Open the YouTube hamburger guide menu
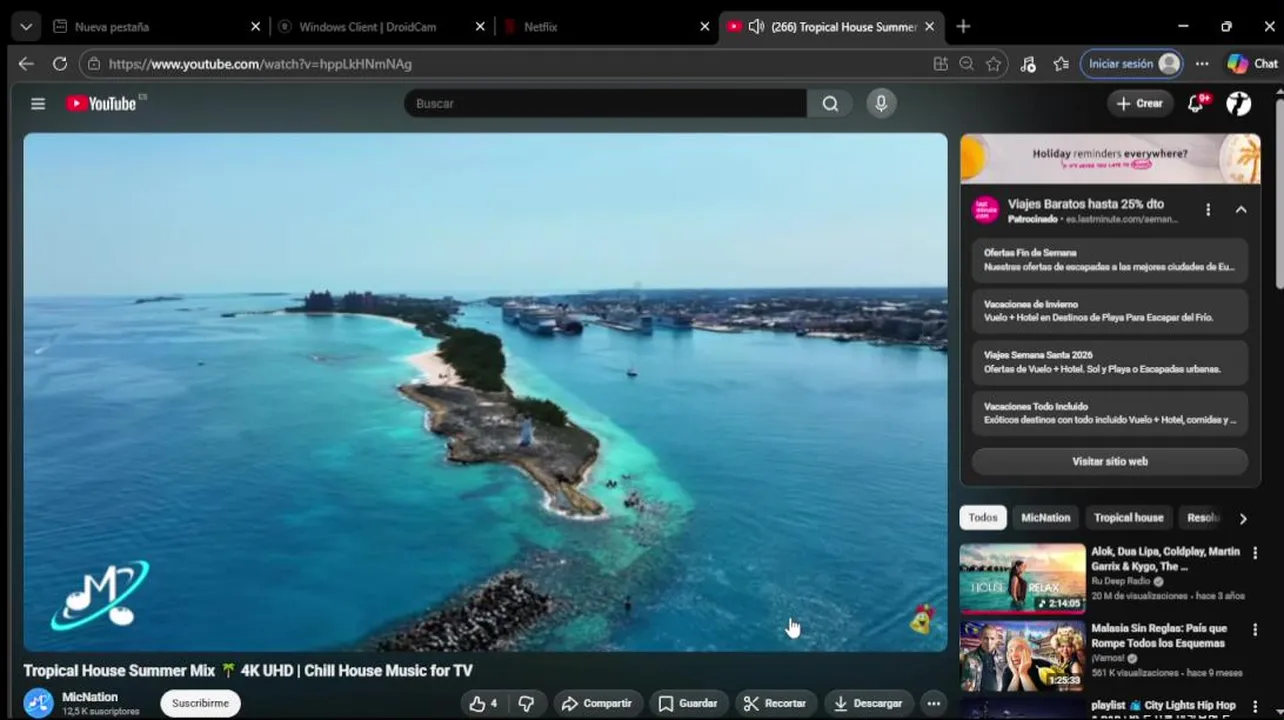This screenshot has width=1284, height=720. point(38,103)
